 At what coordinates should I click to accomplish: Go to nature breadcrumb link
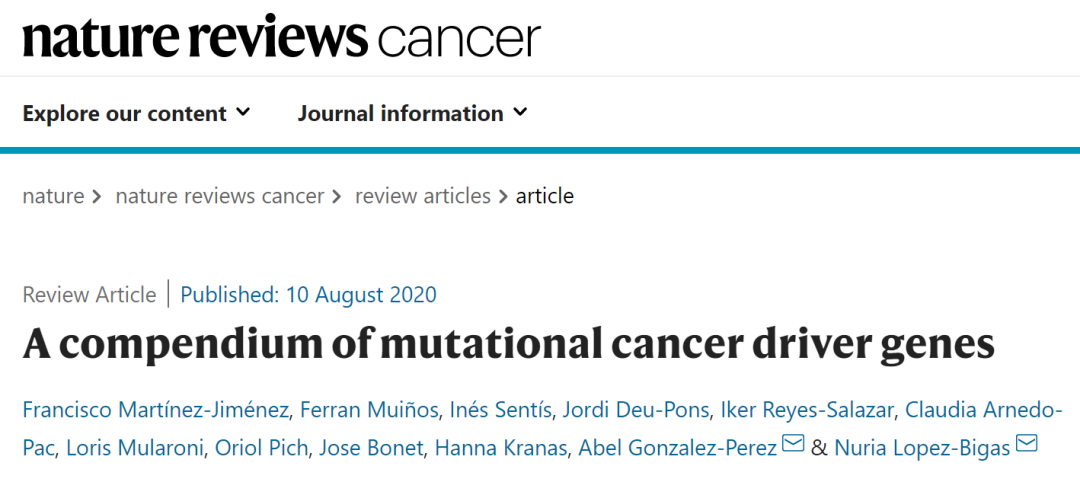coord(53,196)
